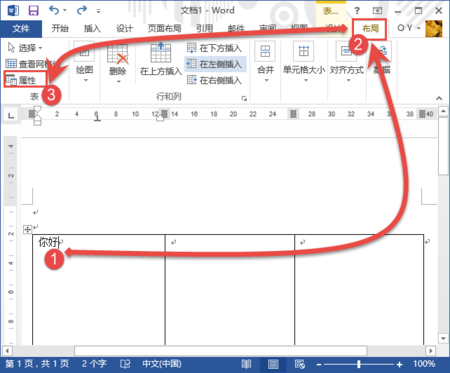
Task: Open the 选择 (Select) dropdown
Action: 25,48
